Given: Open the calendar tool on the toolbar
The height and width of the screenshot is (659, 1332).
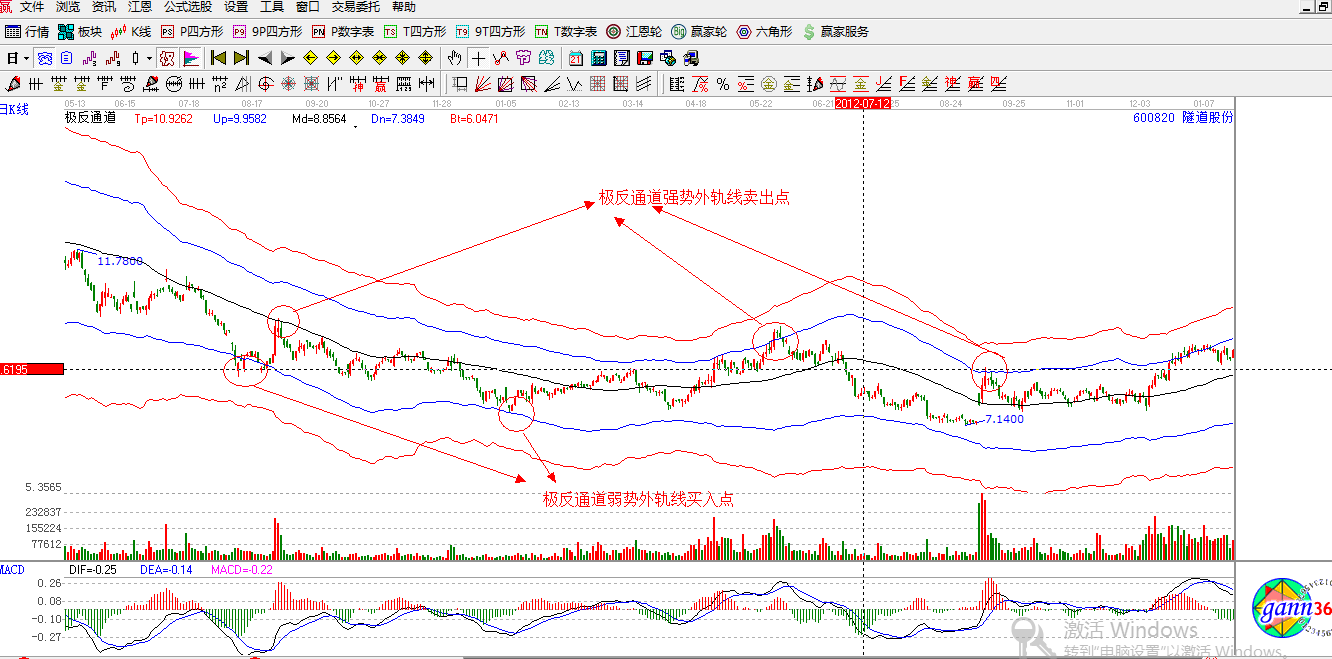Looking at the screenshot, I should (x=574, y=57).
